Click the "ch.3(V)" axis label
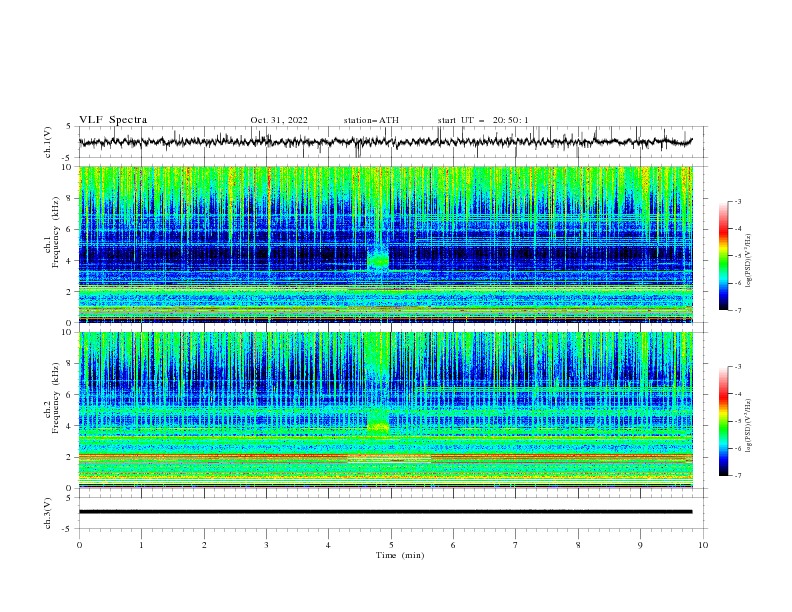 click(x=48, y=513)
